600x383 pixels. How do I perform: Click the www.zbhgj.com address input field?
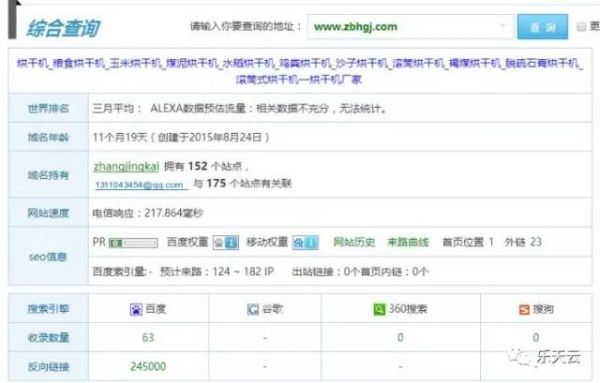pyautogui.click(x=410, y=27)
